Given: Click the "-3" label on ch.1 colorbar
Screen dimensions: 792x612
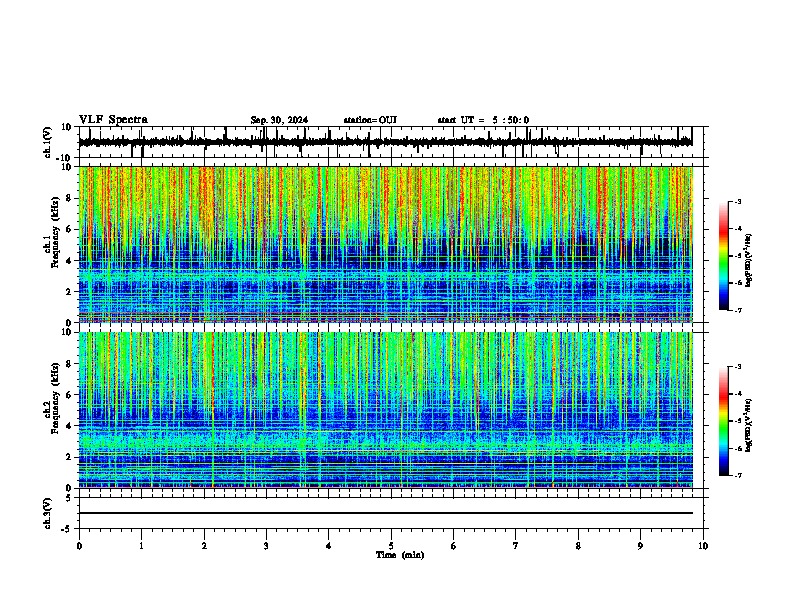Looking at the screenshot, I should (737, 202).
